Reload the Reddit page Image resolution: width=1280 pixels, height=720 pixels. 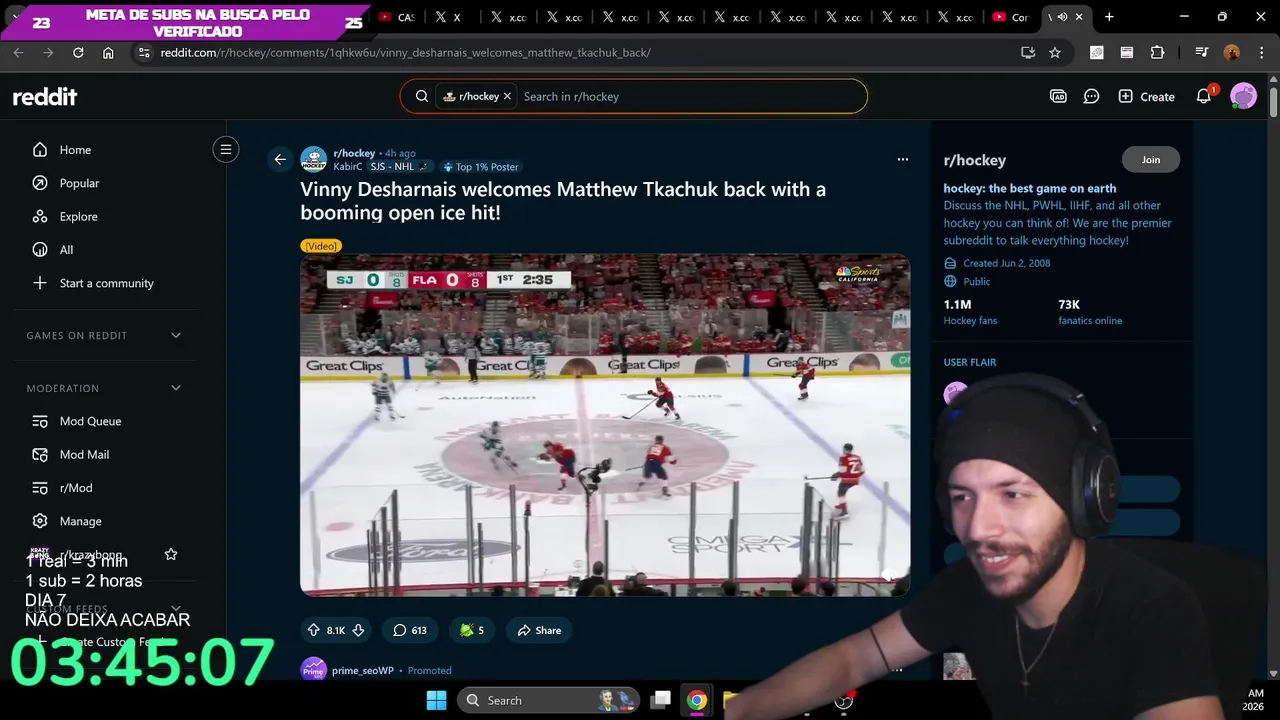tap(78, 52)
